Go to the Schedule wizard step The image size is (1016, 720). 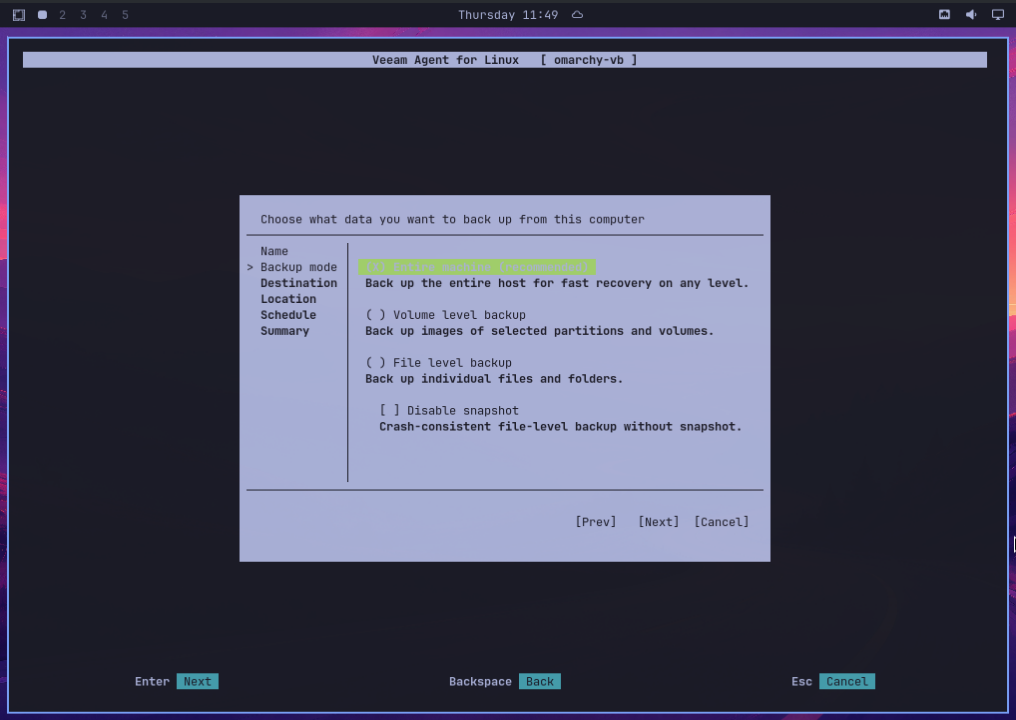pos(288,315)
